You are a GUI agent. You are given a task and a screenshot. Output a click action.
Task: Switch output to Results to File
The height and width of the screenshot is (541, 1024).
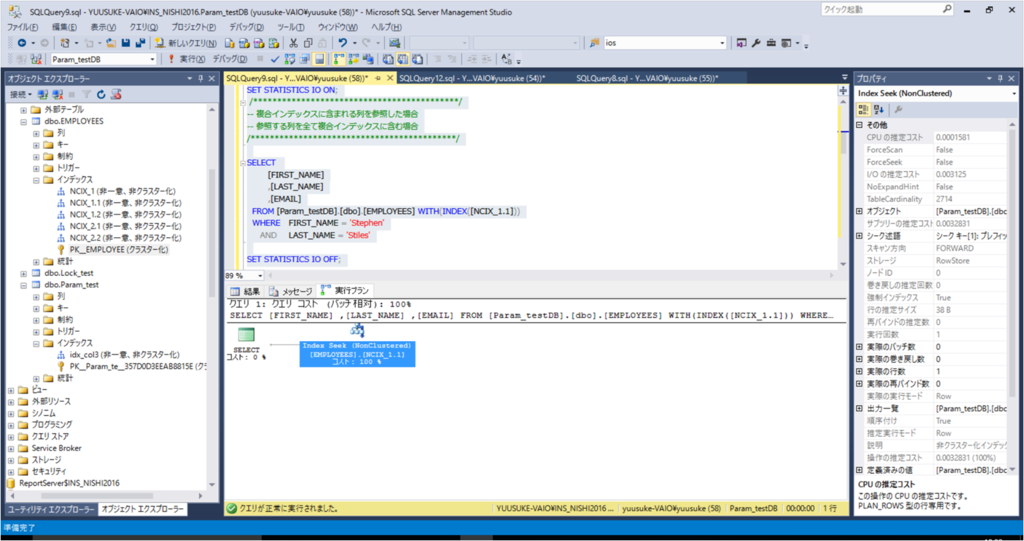pos(417,59)
